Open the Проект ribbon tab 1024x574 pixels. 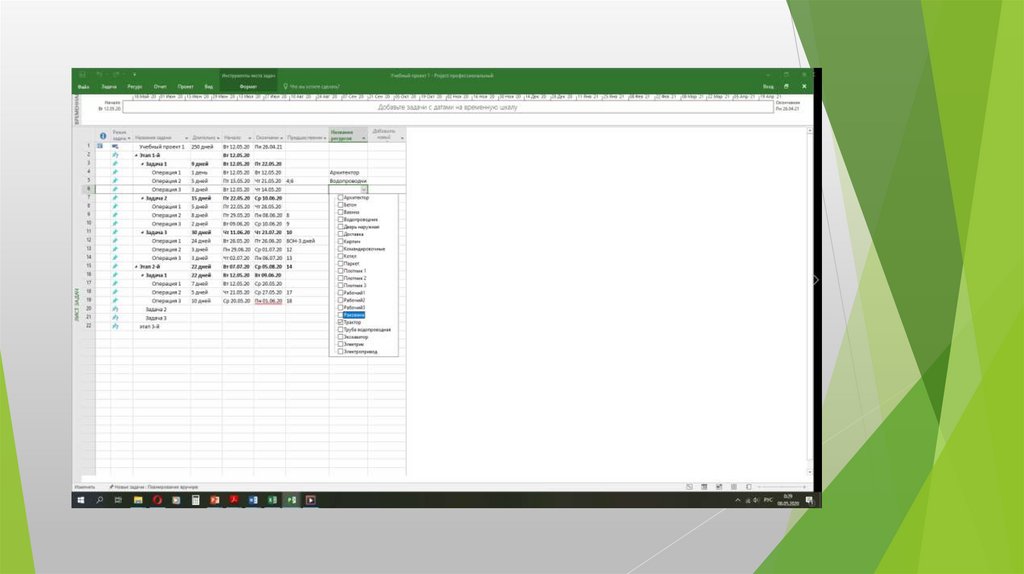[185, 86]
